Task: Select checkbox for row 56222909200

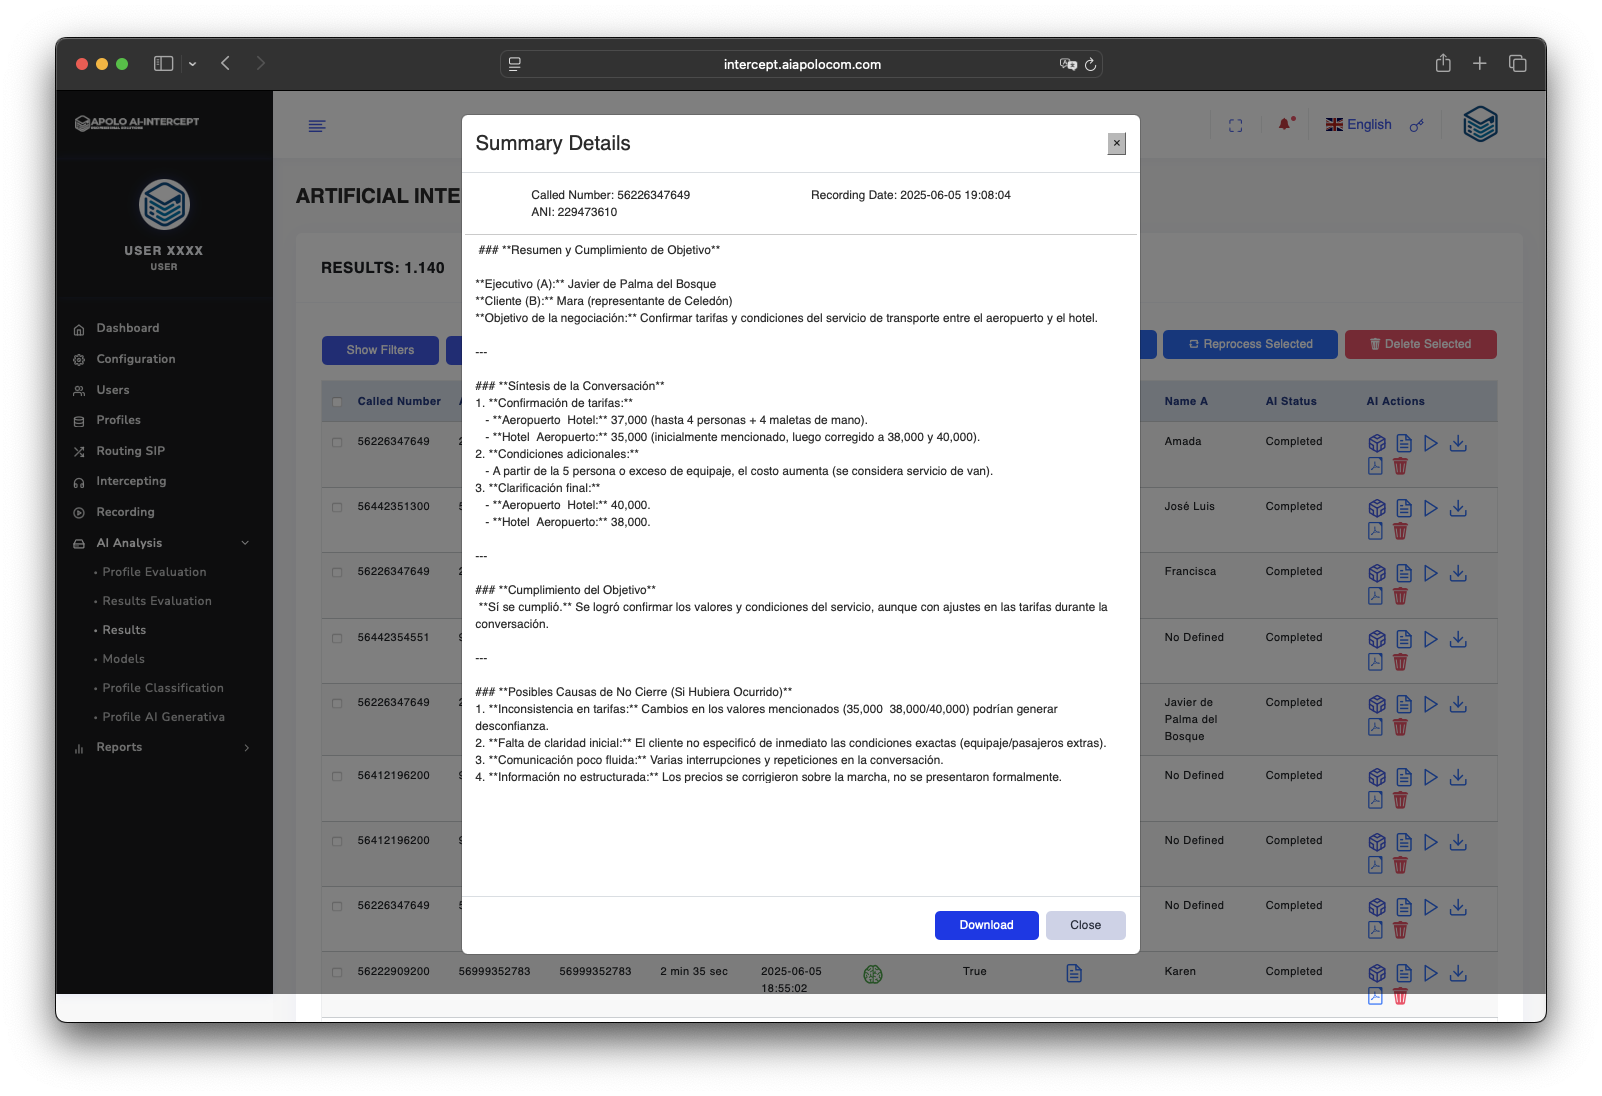Action: (x=337, y=972)
